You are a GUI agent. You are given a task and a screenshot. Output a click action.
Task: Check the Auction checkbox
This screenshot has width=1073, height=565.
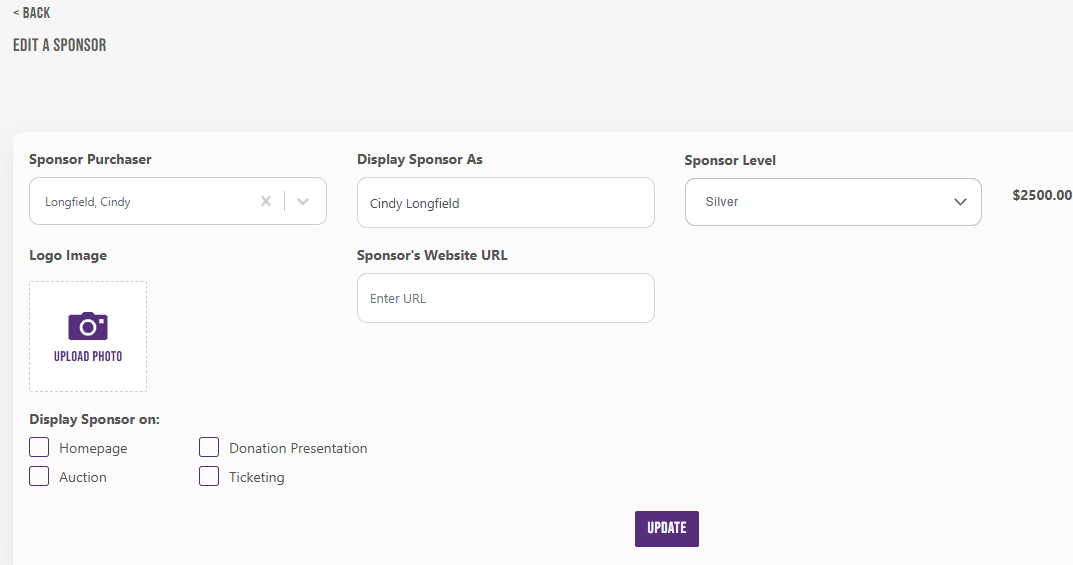click(39, 476)
